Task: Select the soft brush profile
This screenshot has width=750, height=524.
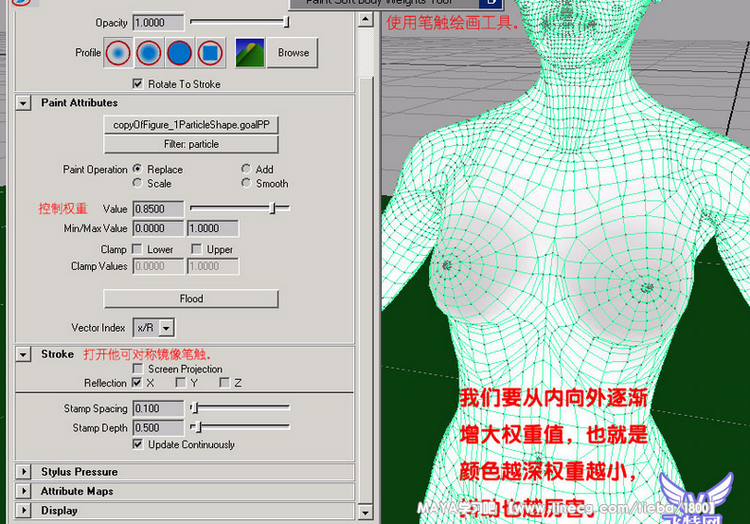Action: (x=149, y=53)
